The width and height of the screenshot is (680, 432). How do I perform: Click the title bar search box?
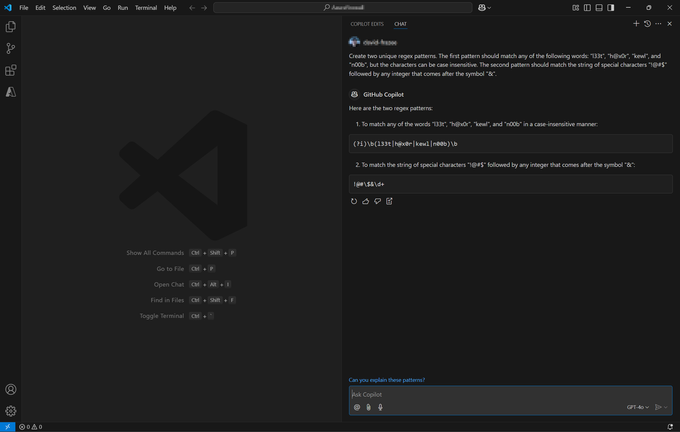click(343, 8)
